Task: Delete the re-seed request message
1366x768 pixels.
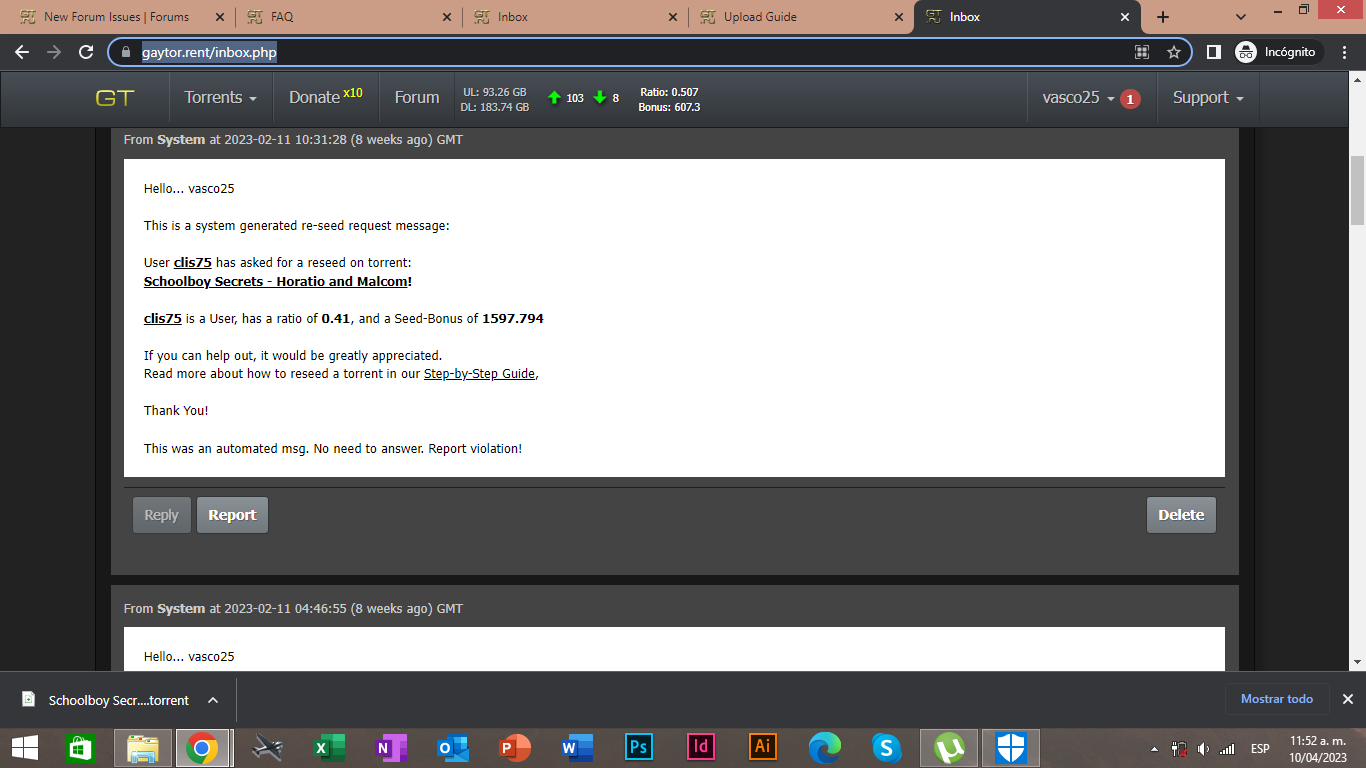Action: 1181,514
